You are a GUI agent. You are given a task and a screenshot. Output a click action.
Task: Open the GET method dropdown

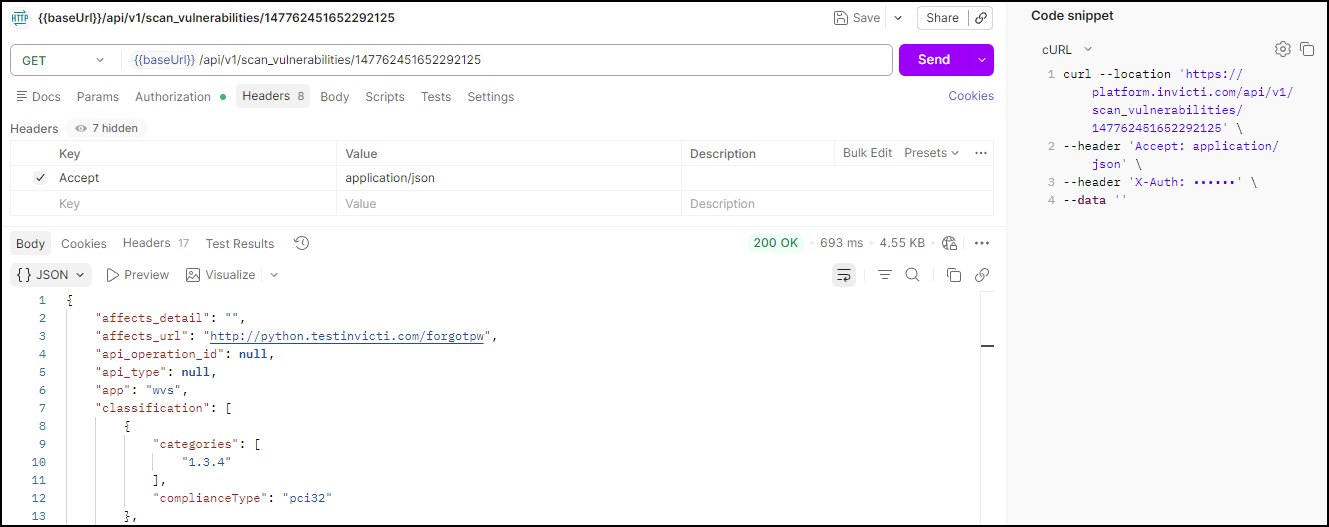coord(64,60)
